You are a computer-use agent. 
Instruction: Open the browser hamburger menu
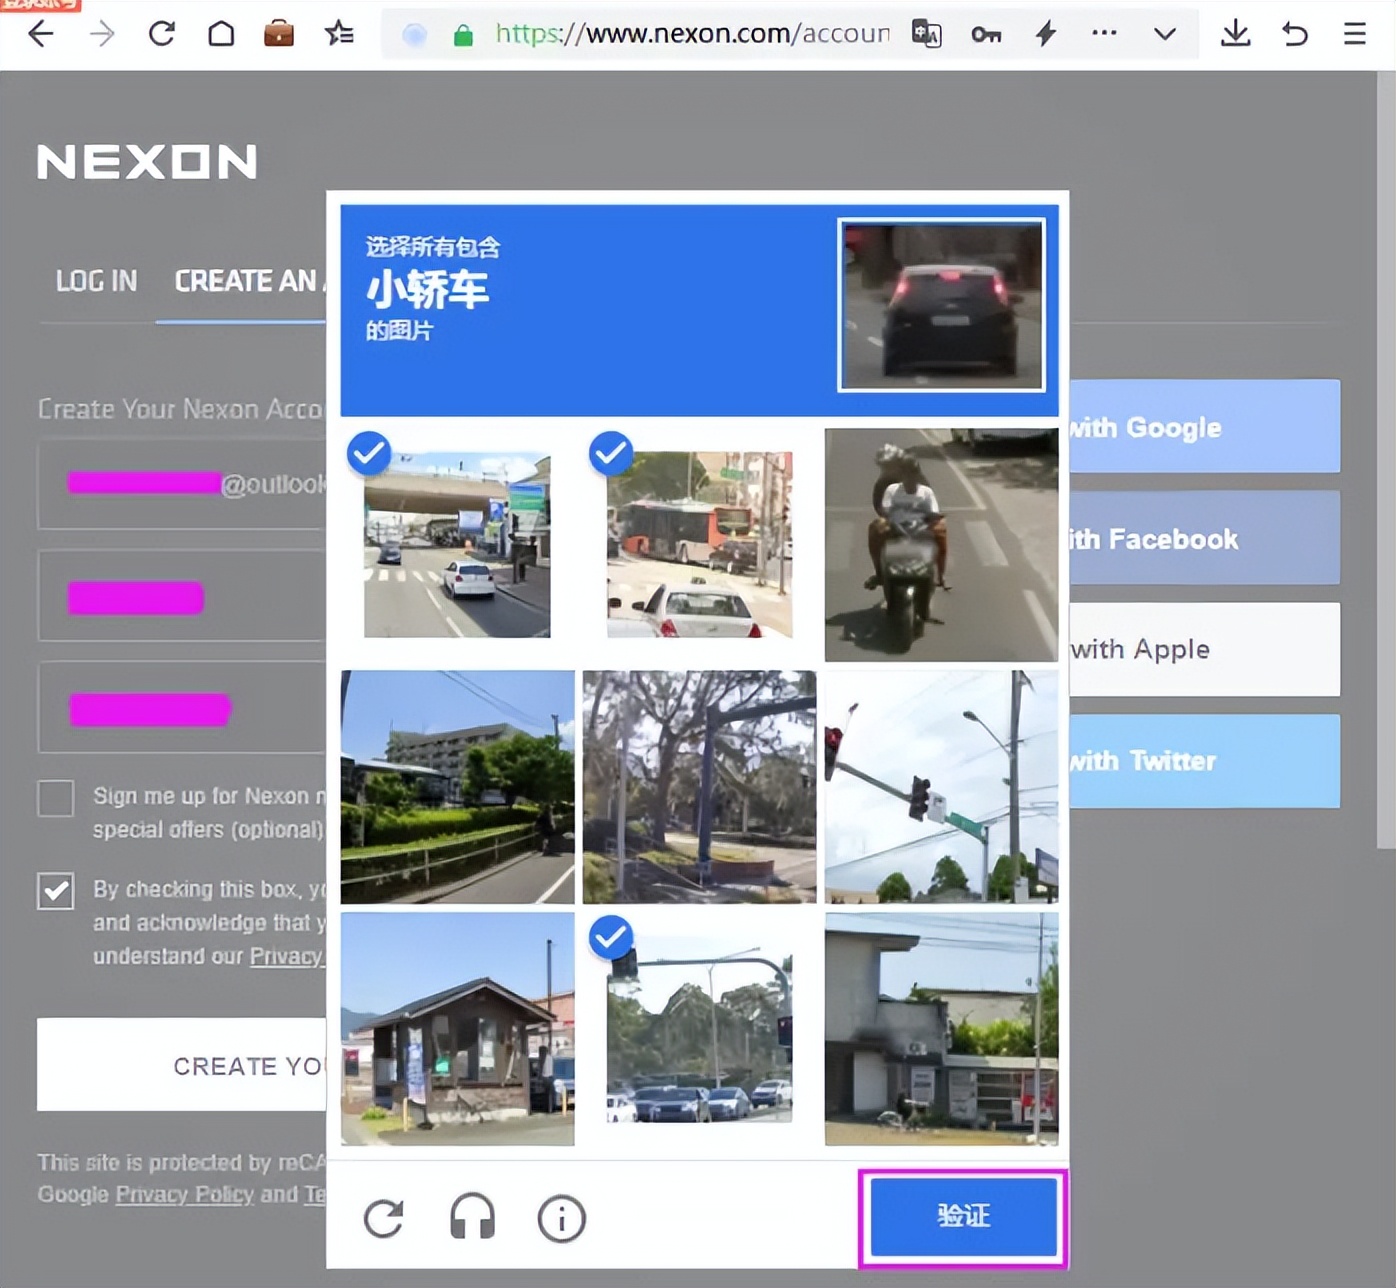coord(1355,33)
